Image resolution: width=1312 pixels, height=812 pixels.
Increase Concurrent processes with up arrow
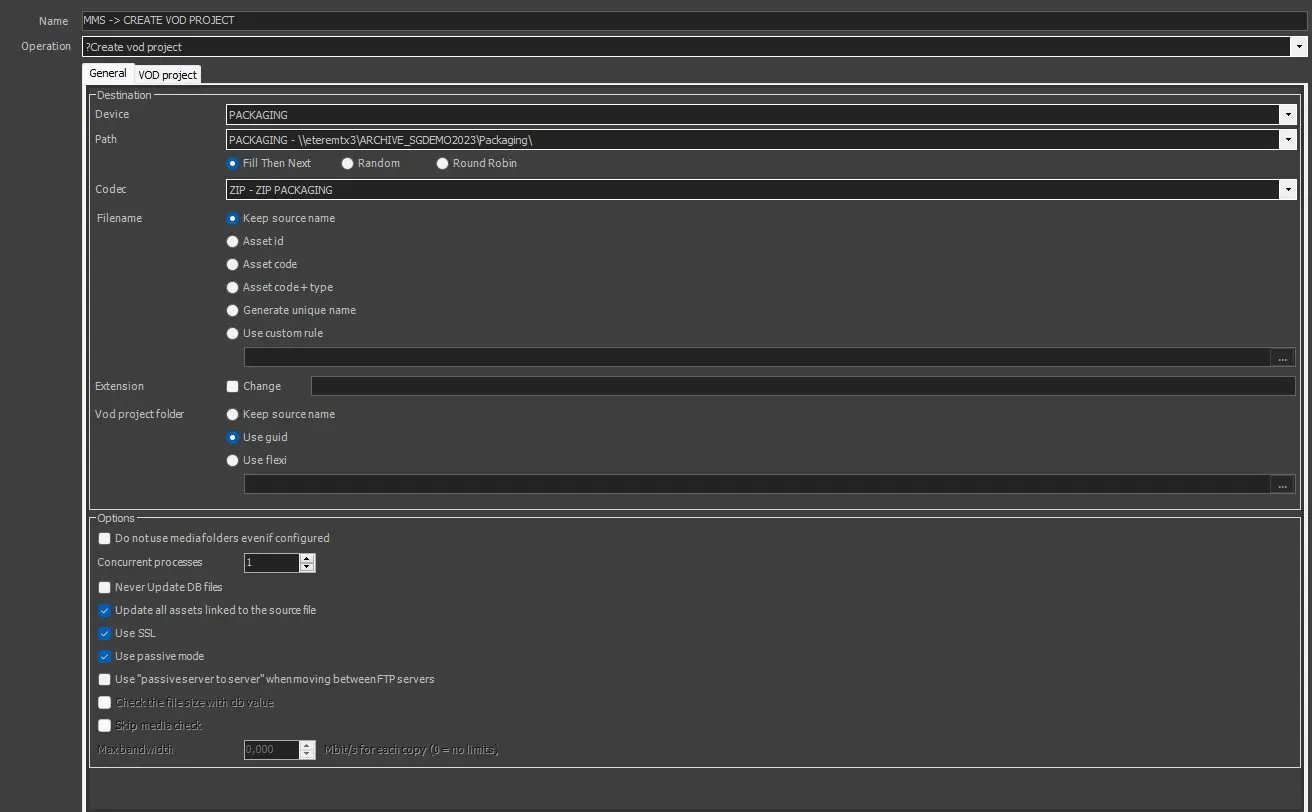(307, 558)
